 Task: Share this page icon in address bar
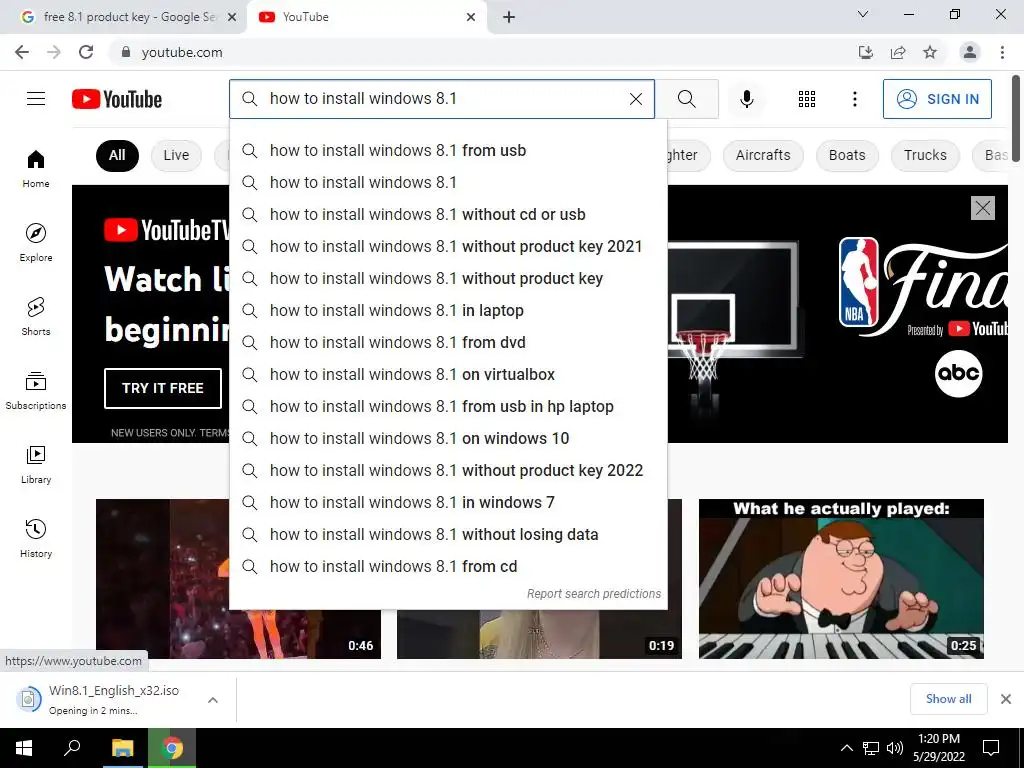point(898,52)
